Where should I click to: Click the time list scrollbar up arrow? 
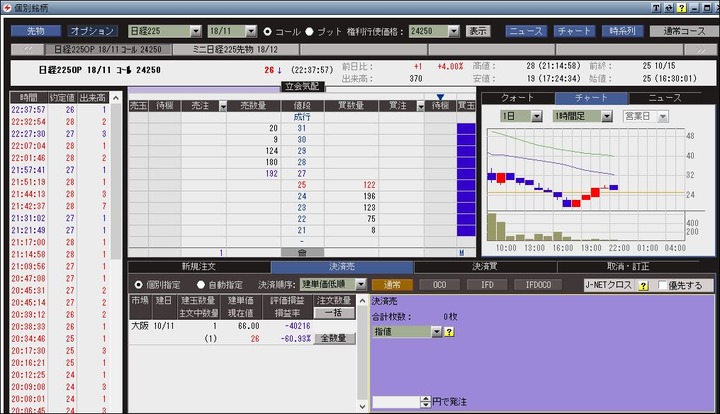[x=116, y=98]
